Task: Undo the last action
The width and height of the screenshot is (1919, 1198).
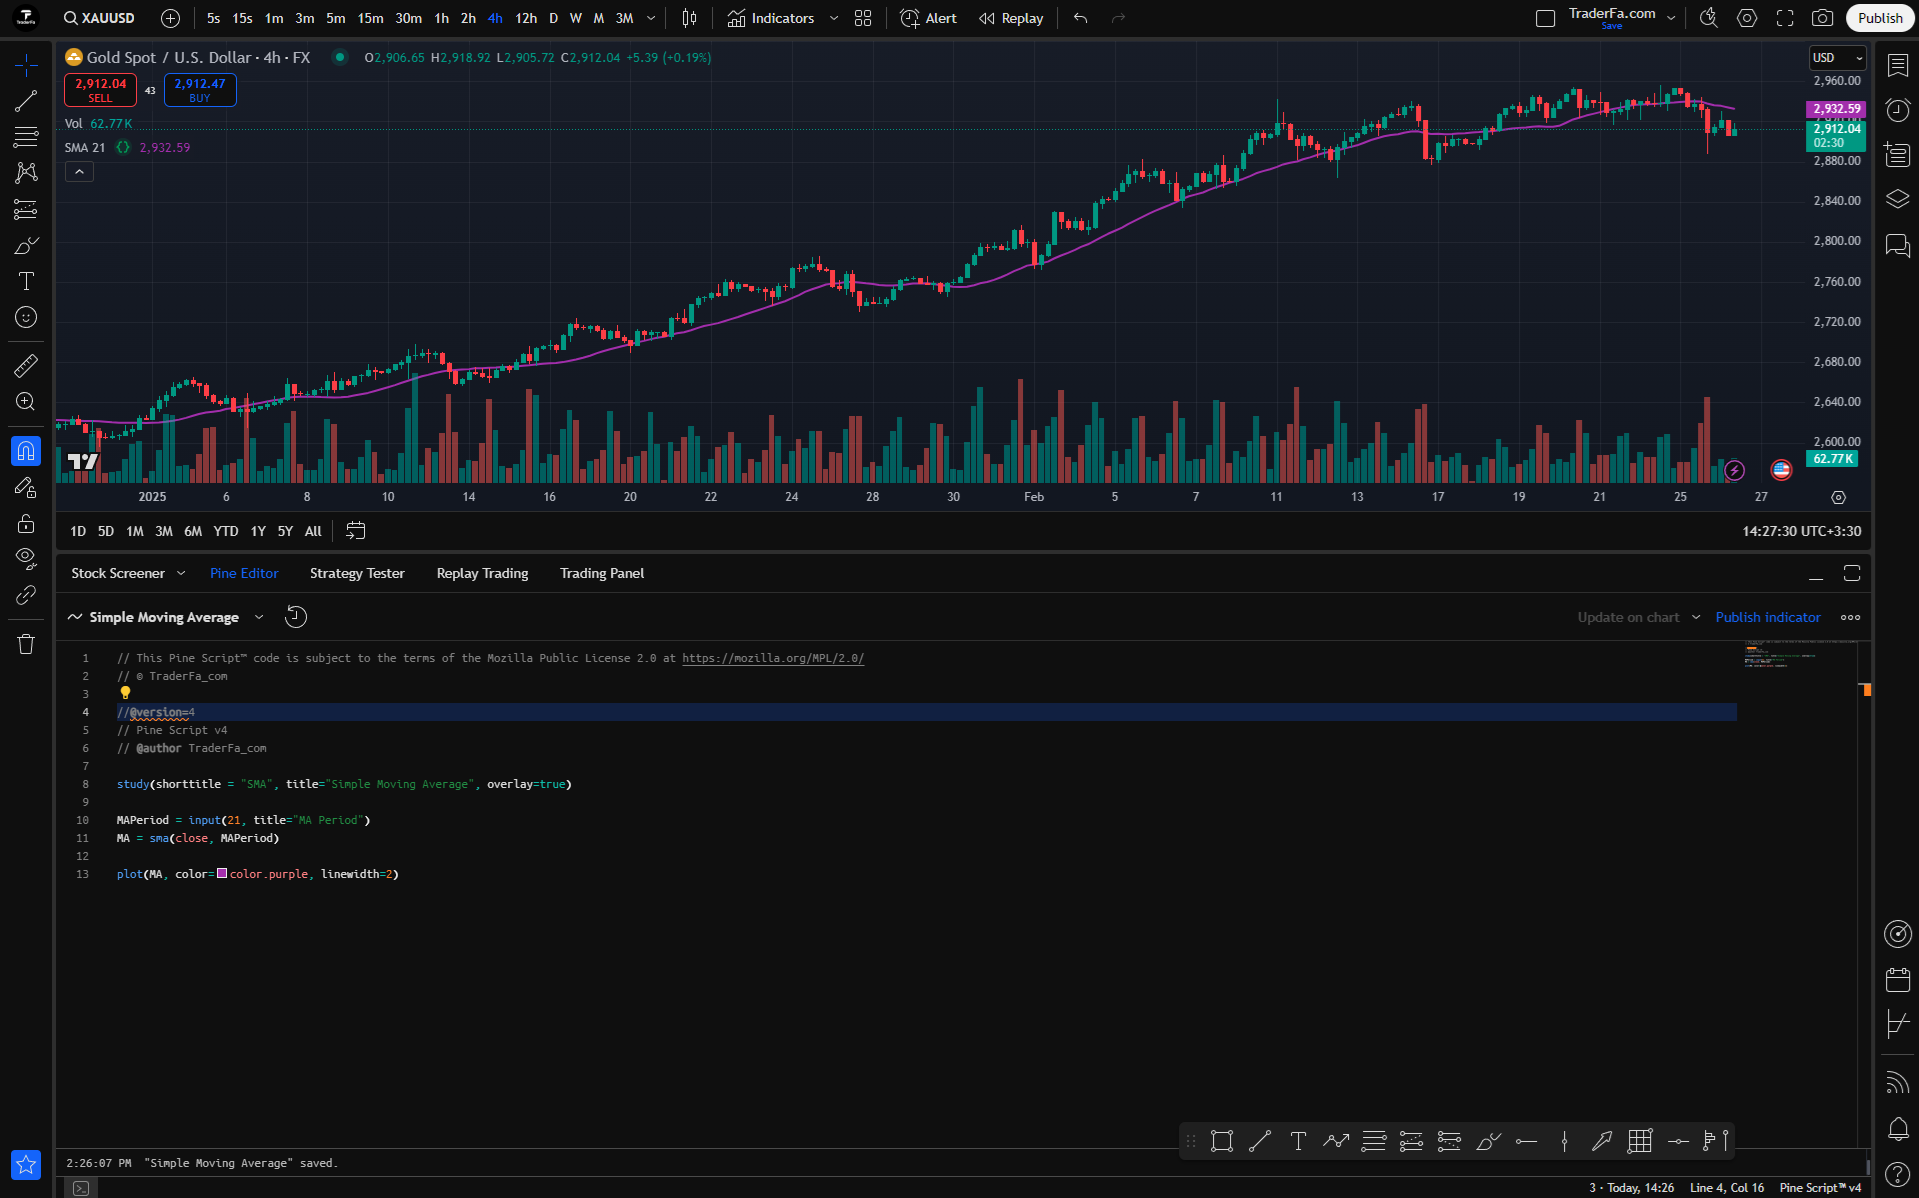Action: [1080, 18]
